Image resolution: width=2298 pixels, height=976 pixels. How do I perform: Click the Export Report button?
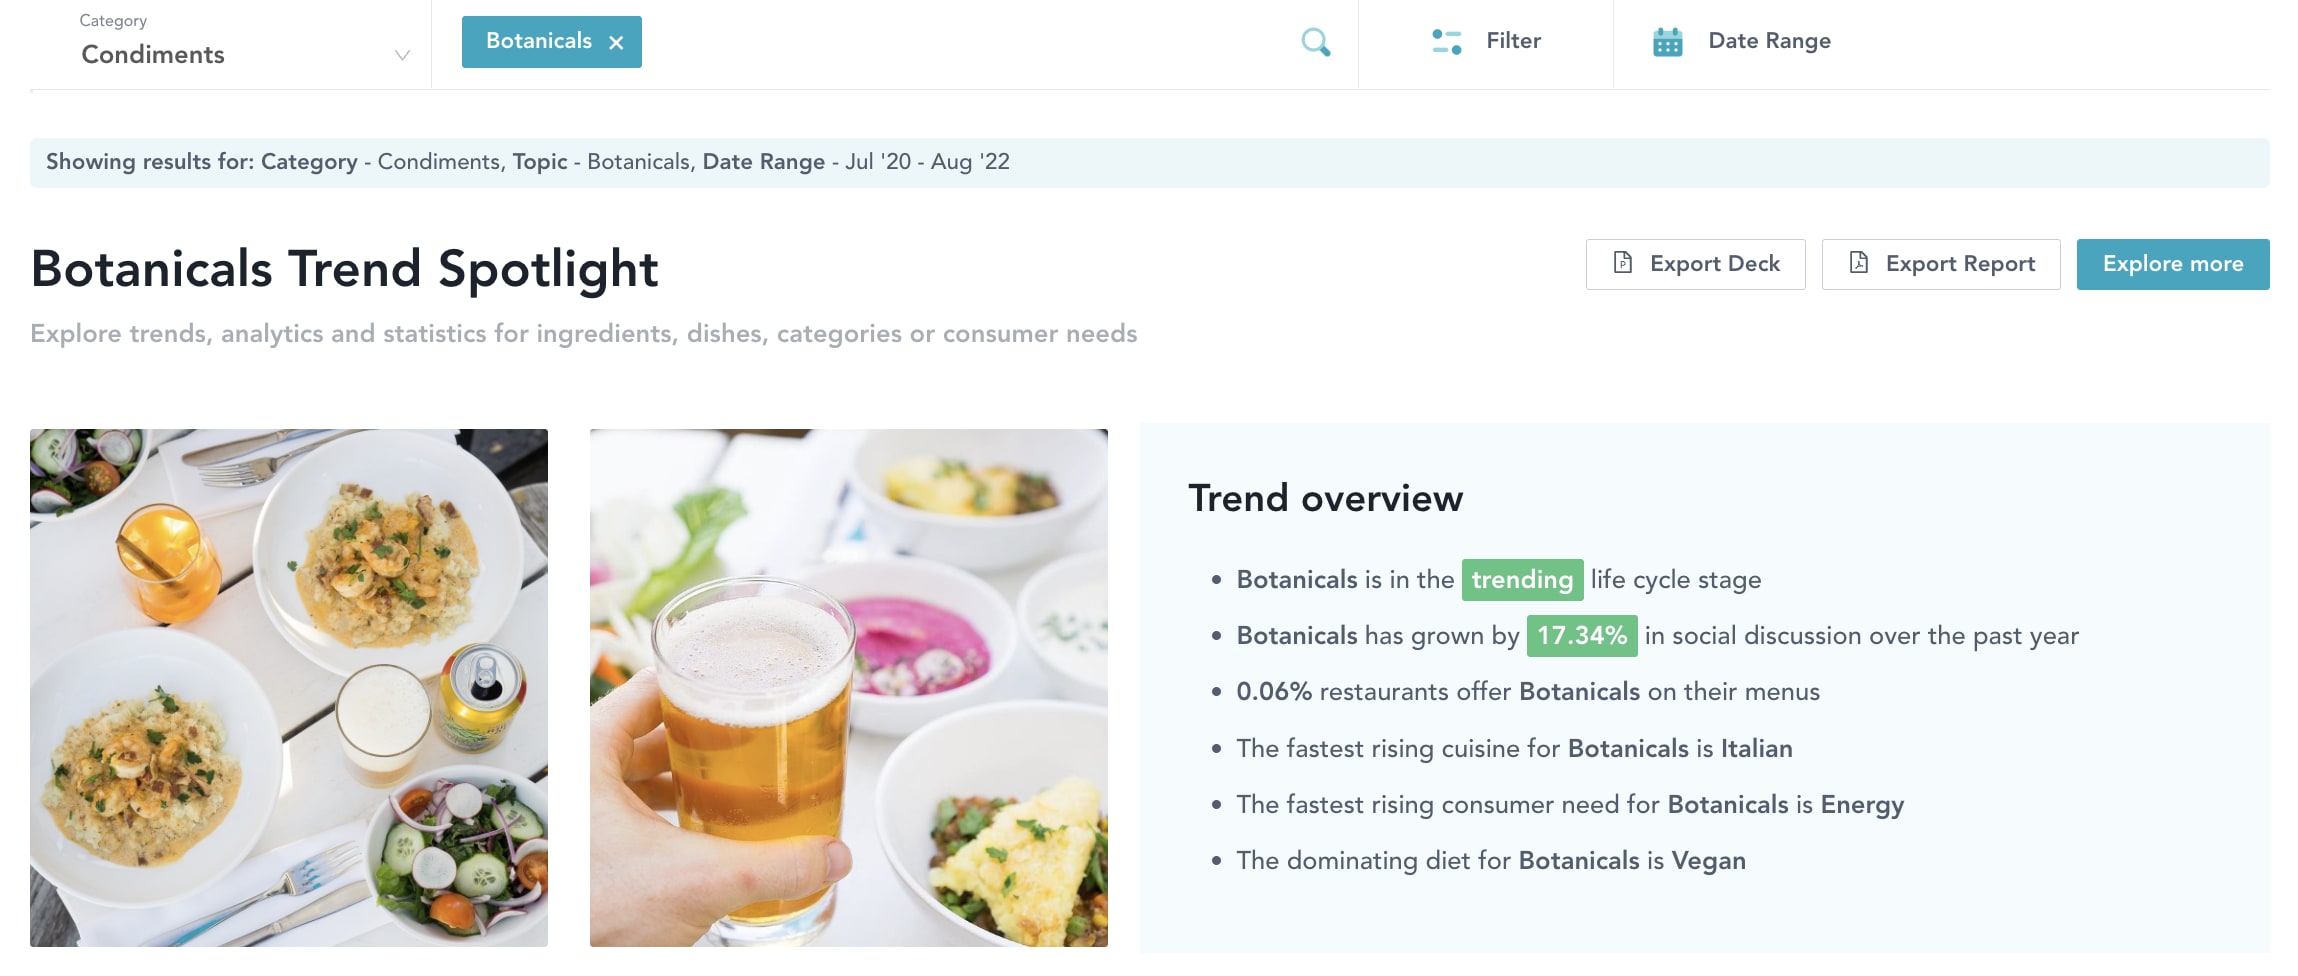[1940, 264]
